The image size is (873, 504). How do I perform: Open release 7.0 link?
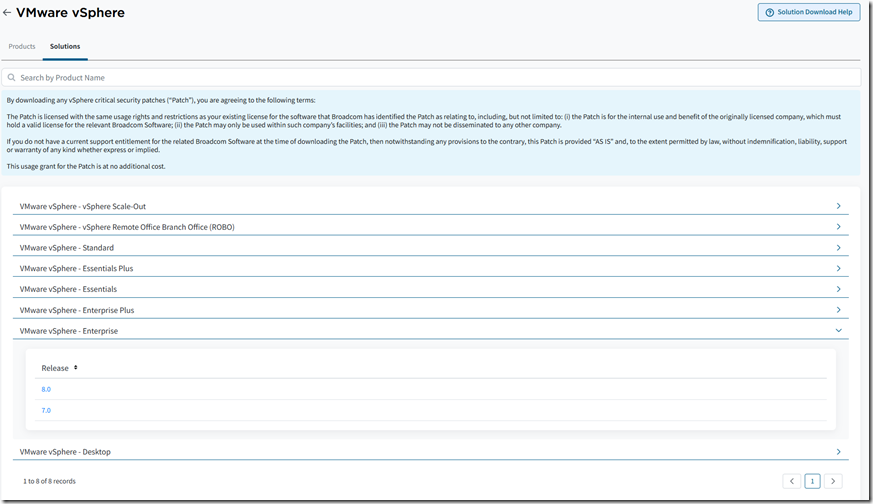coord(46,410)
